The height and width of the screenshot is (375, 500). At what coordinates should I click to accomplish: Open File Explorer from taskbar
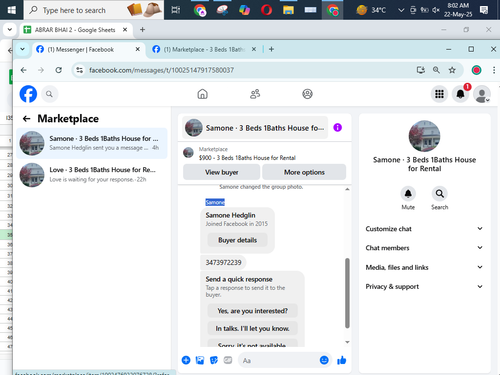coord(288,10)
